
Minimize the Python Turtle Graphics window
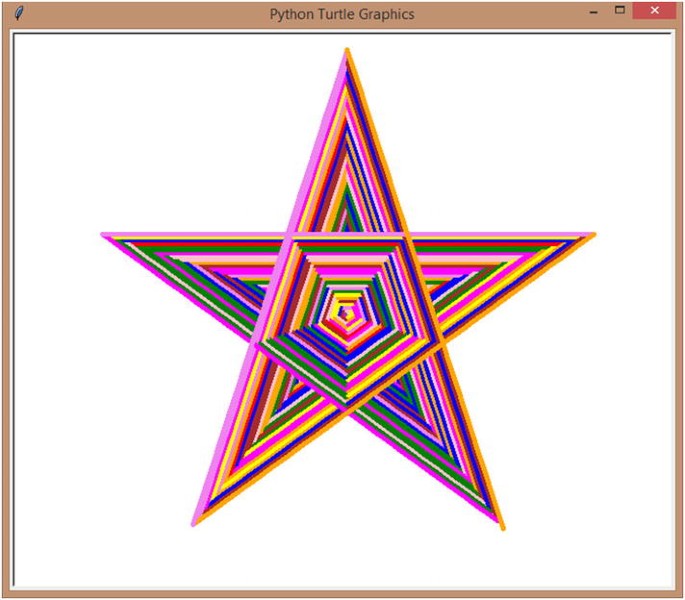point(593,12)
